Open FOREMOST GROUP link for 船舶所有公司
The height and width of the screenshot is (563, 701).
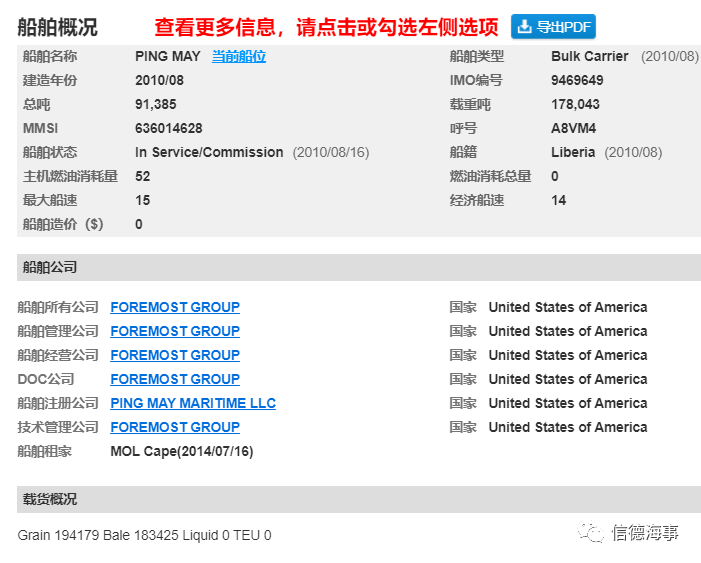click(x=175, y=307)
